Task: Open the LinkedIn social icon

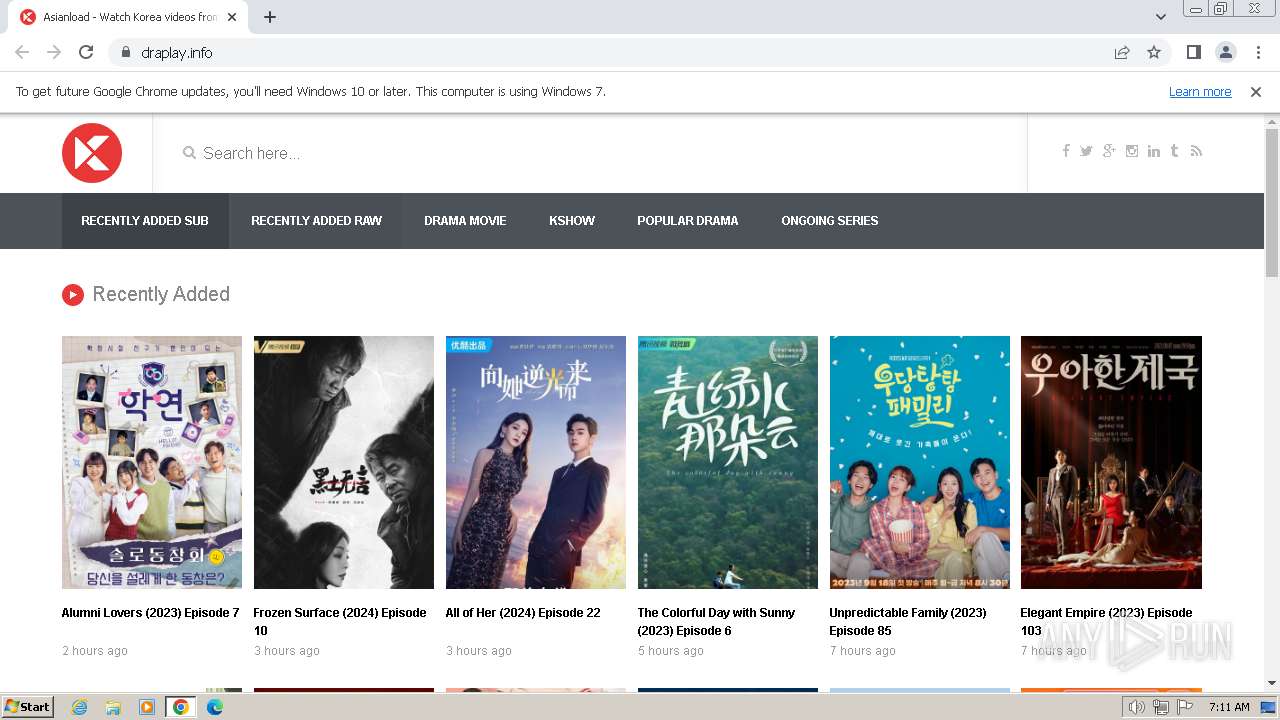Action: 1154,151
